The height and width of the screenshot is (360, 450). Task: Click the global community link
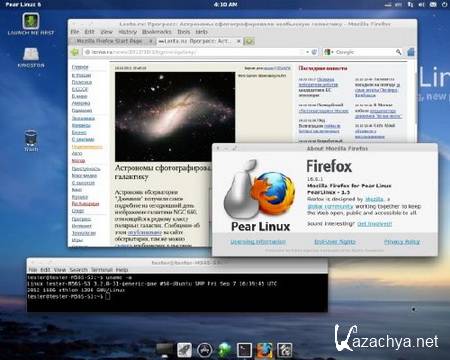(330, 206)
